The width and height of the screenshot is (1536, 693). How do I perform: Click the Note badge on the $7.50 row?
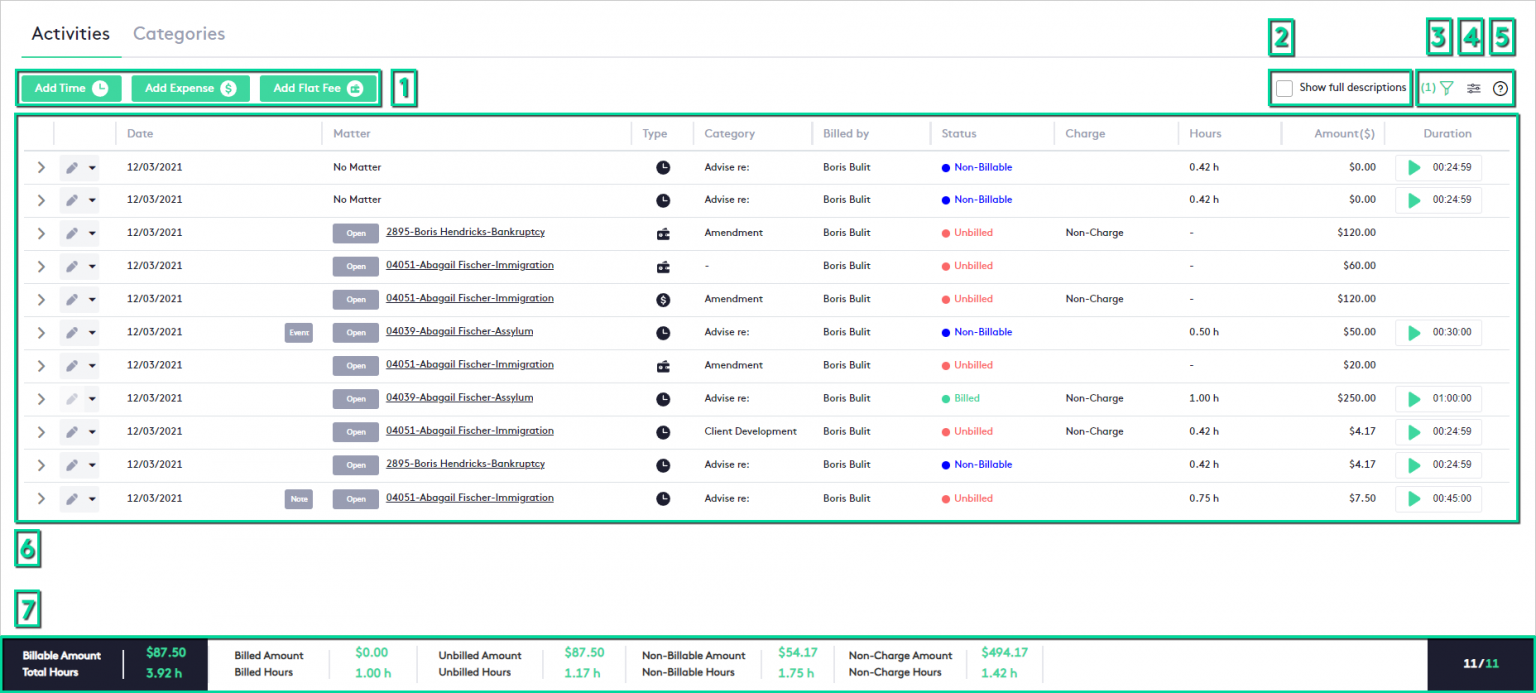[298, 498]
